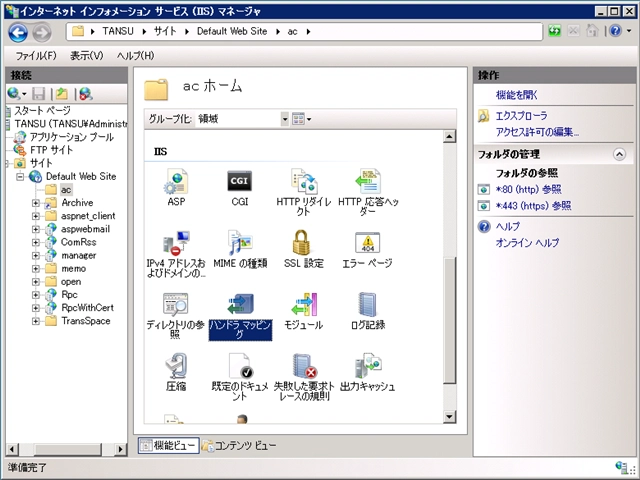
Task: Click the vertical scrollbar thumb in feature list
Action: 449,320
